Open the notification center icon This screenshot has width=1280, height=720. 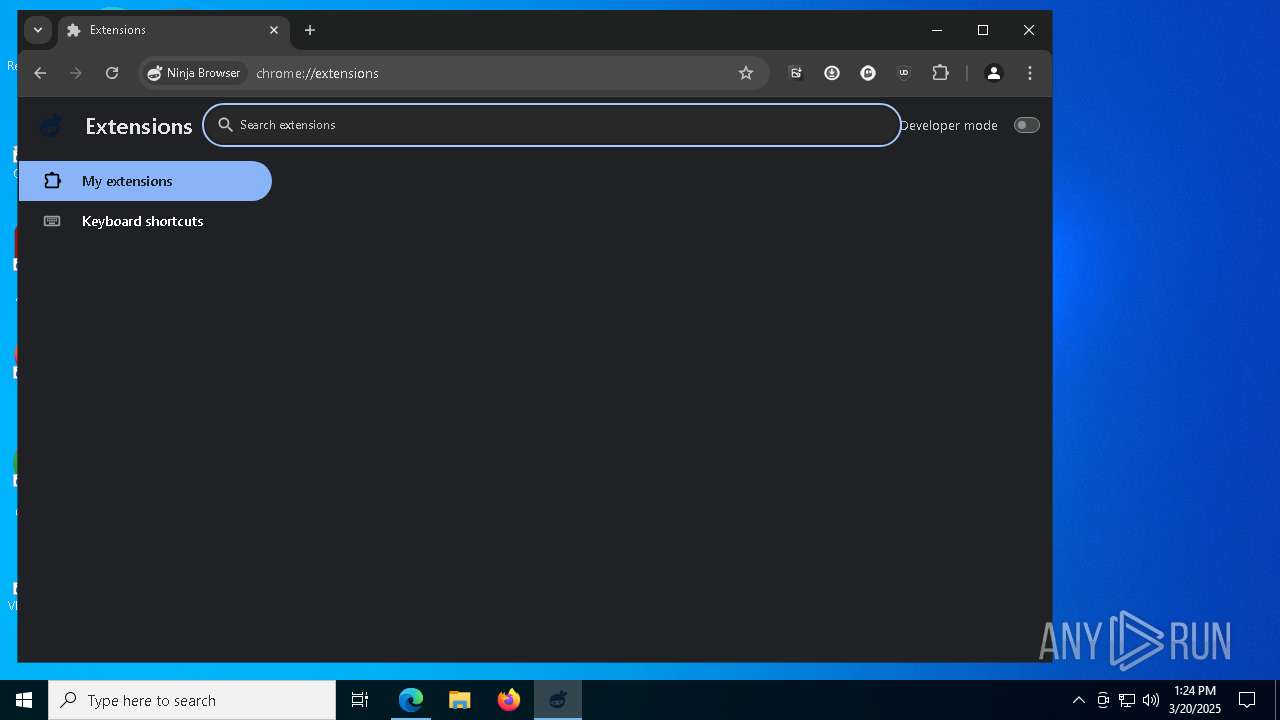coord(1247,700)
